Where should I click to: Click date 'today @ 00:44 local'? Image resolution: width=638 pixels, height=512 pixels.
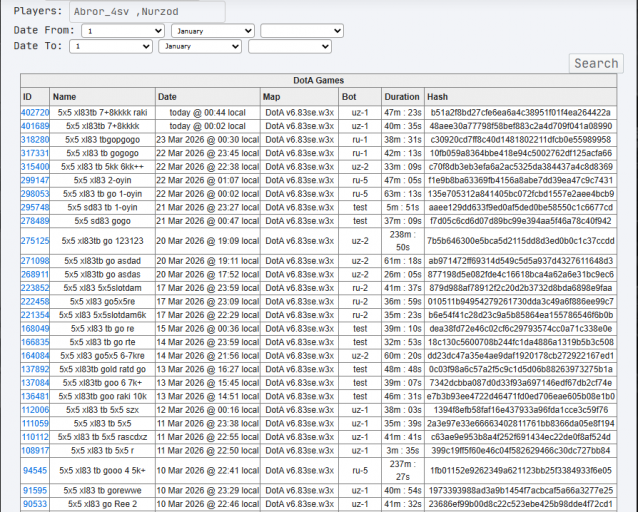[x=208, y=113]
